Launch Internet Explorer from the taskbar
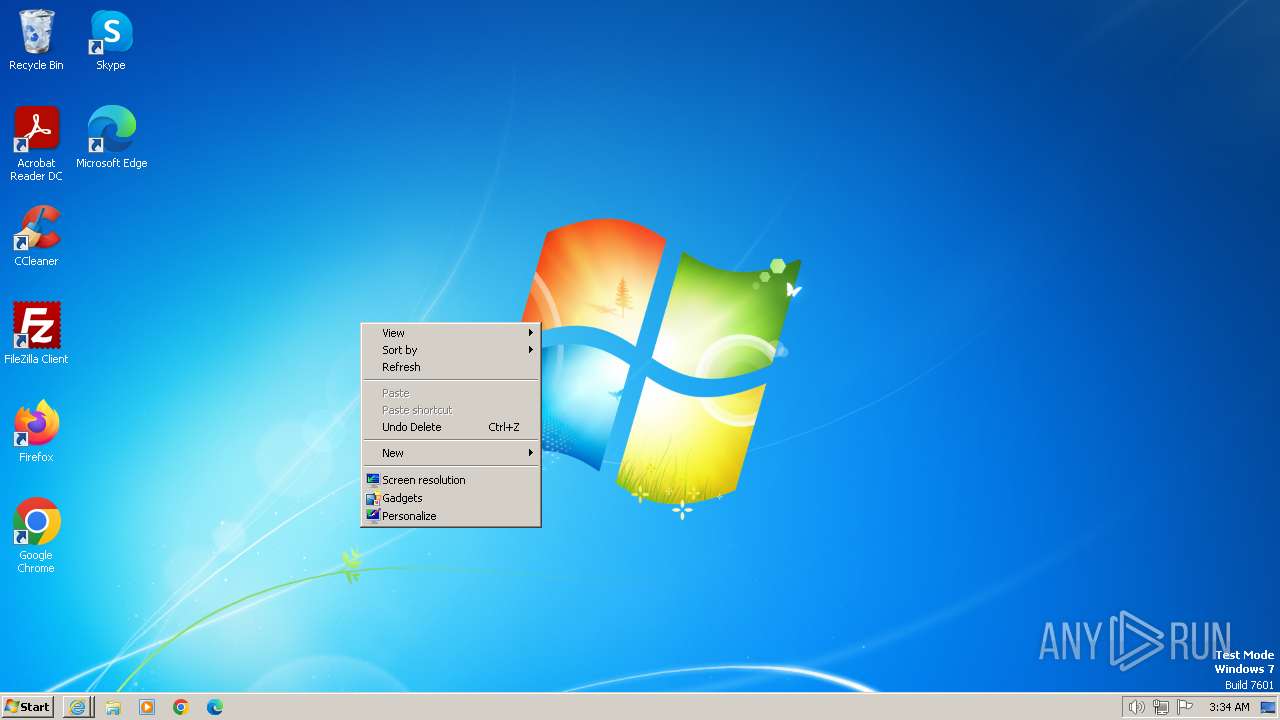Viewport: 1280px width, 720px height. (78, 707)
